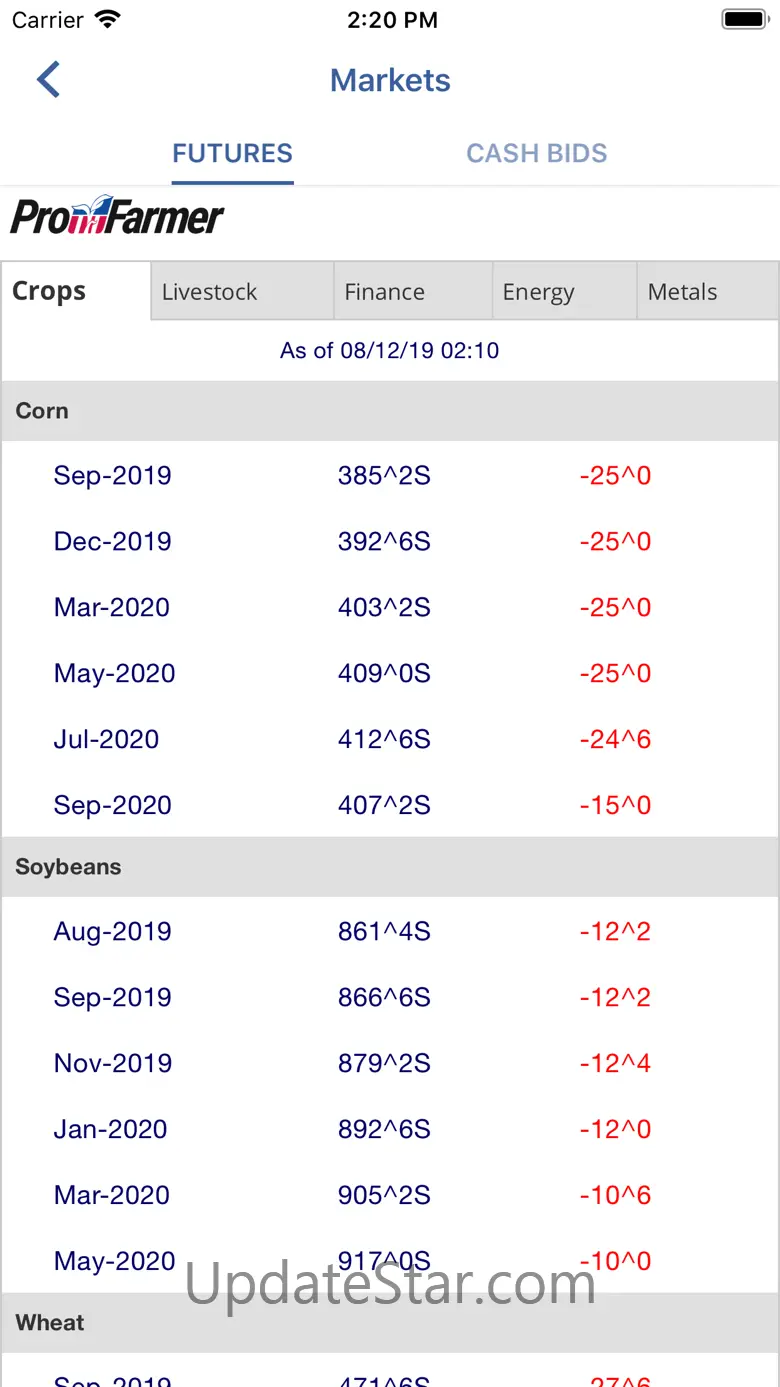Tap the Soybeans Jan-2020 change -12^0
Screen dimensions: 780x1387
615,1129
